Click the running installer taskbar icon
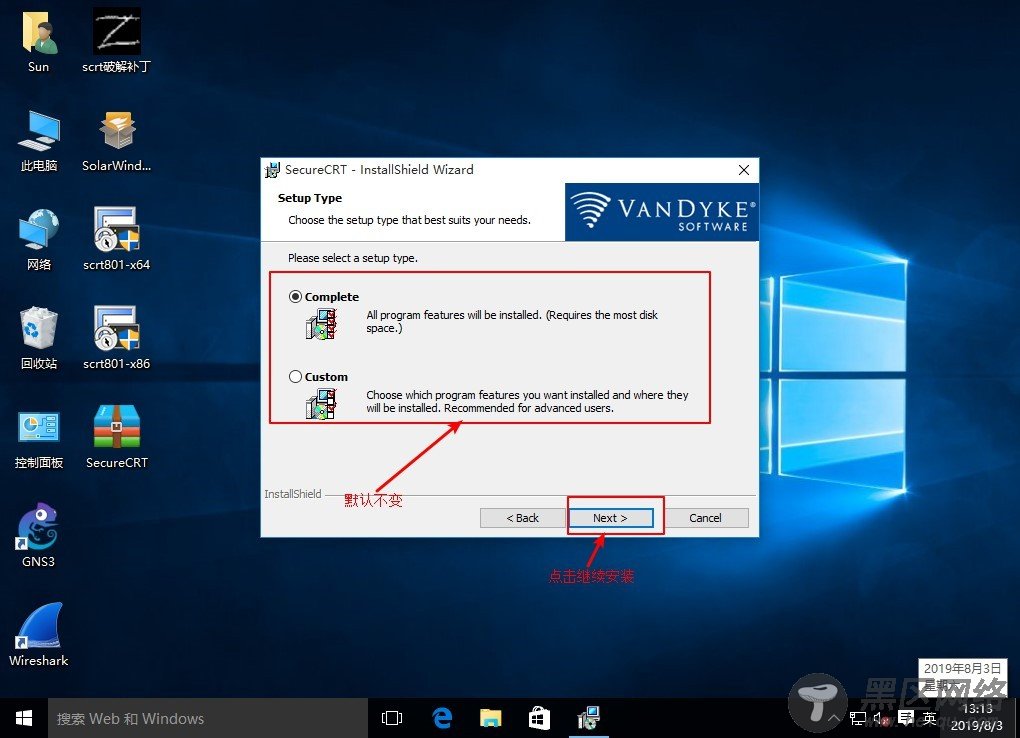 pos(589,718)
